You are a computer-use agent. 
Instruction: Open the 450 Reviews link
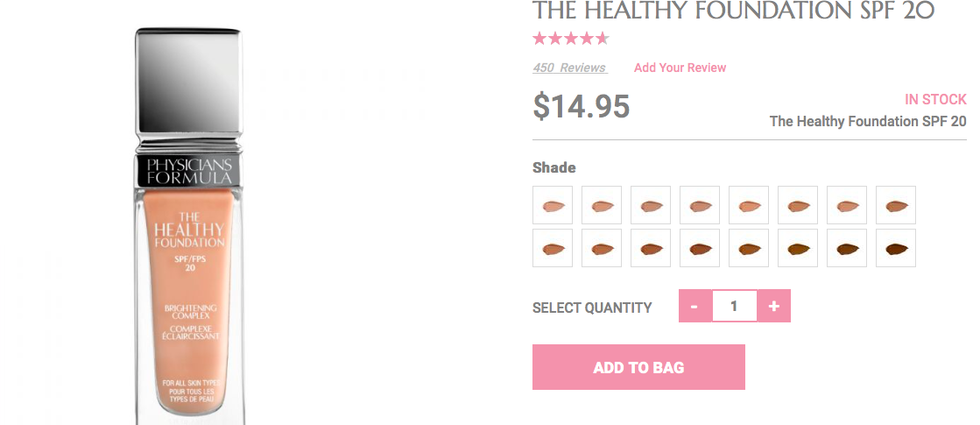point(569,68)
